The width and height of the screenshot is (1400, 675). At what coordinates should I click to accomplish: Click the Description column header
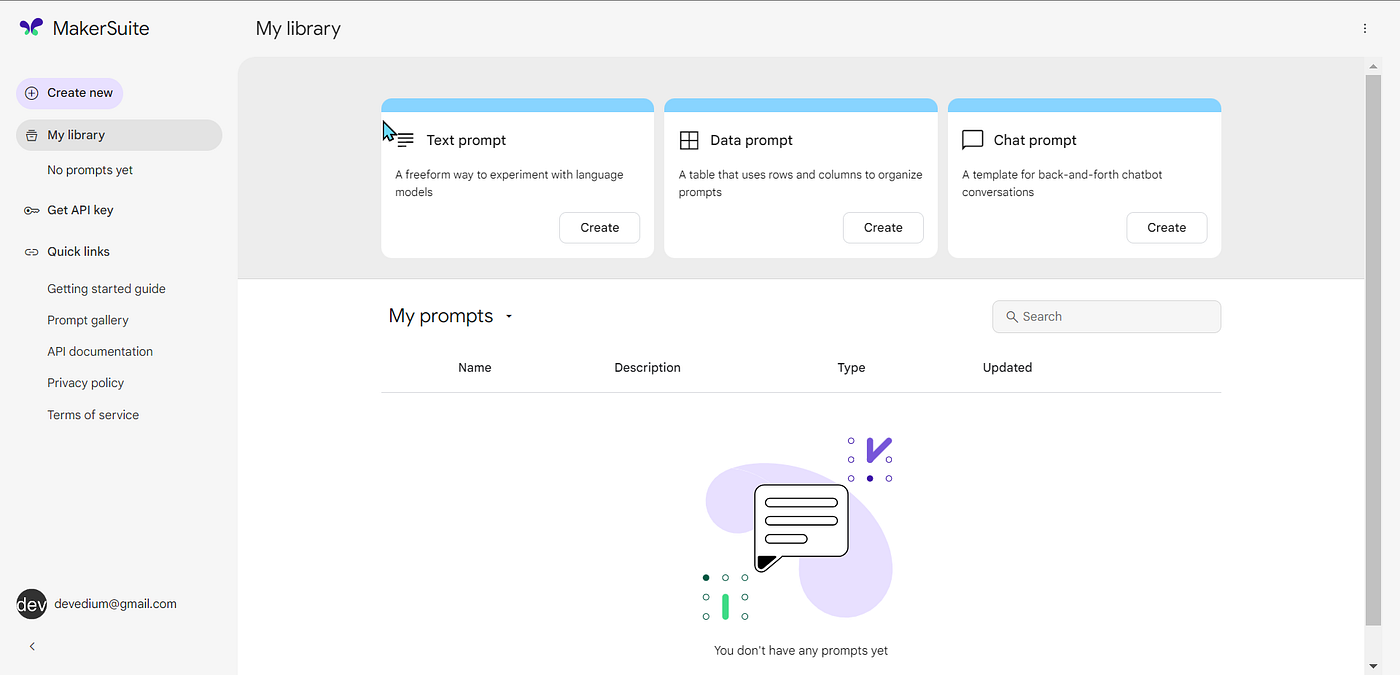[x=647, y=368]
